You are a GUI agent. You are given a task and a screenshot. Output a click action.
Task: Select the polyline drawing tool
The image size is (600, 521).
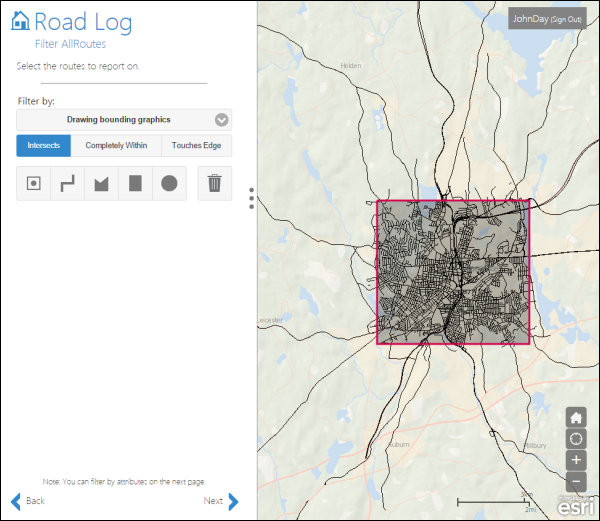click(68, 184)
